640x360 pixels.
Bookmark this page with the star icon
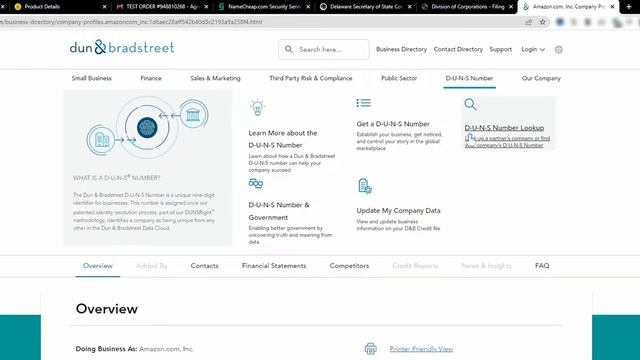click(x=542, y=22)
